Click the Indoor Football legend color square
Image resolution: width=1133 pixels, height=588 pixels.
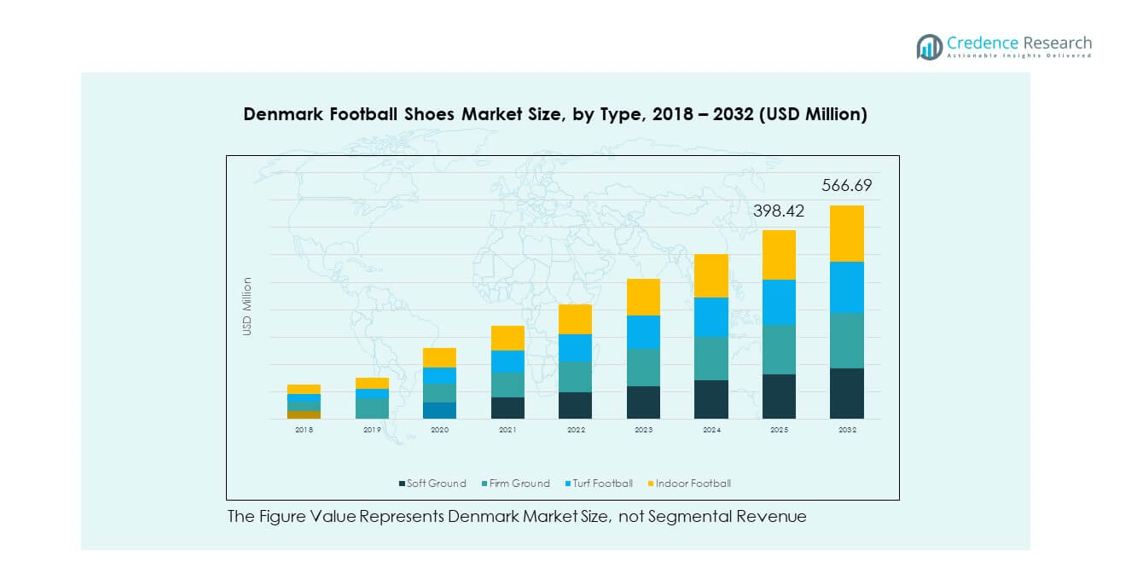[x=651, y=484]
